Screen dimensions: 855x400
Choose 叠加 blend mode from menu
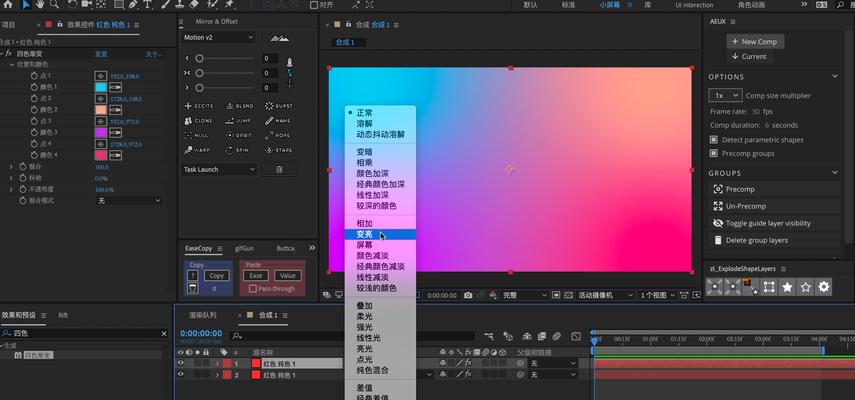(380, 306)
